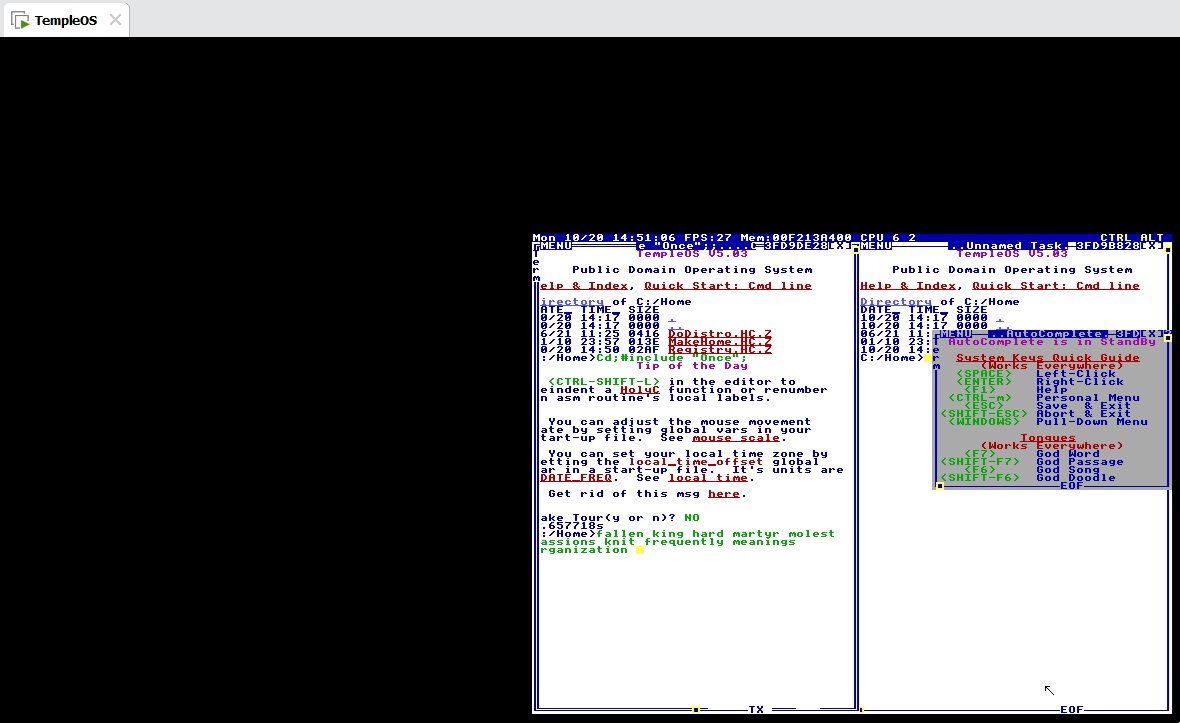Follow the mouse scale link
The height and width of the screenshot is (723, 1180).
tap(735, 438)
